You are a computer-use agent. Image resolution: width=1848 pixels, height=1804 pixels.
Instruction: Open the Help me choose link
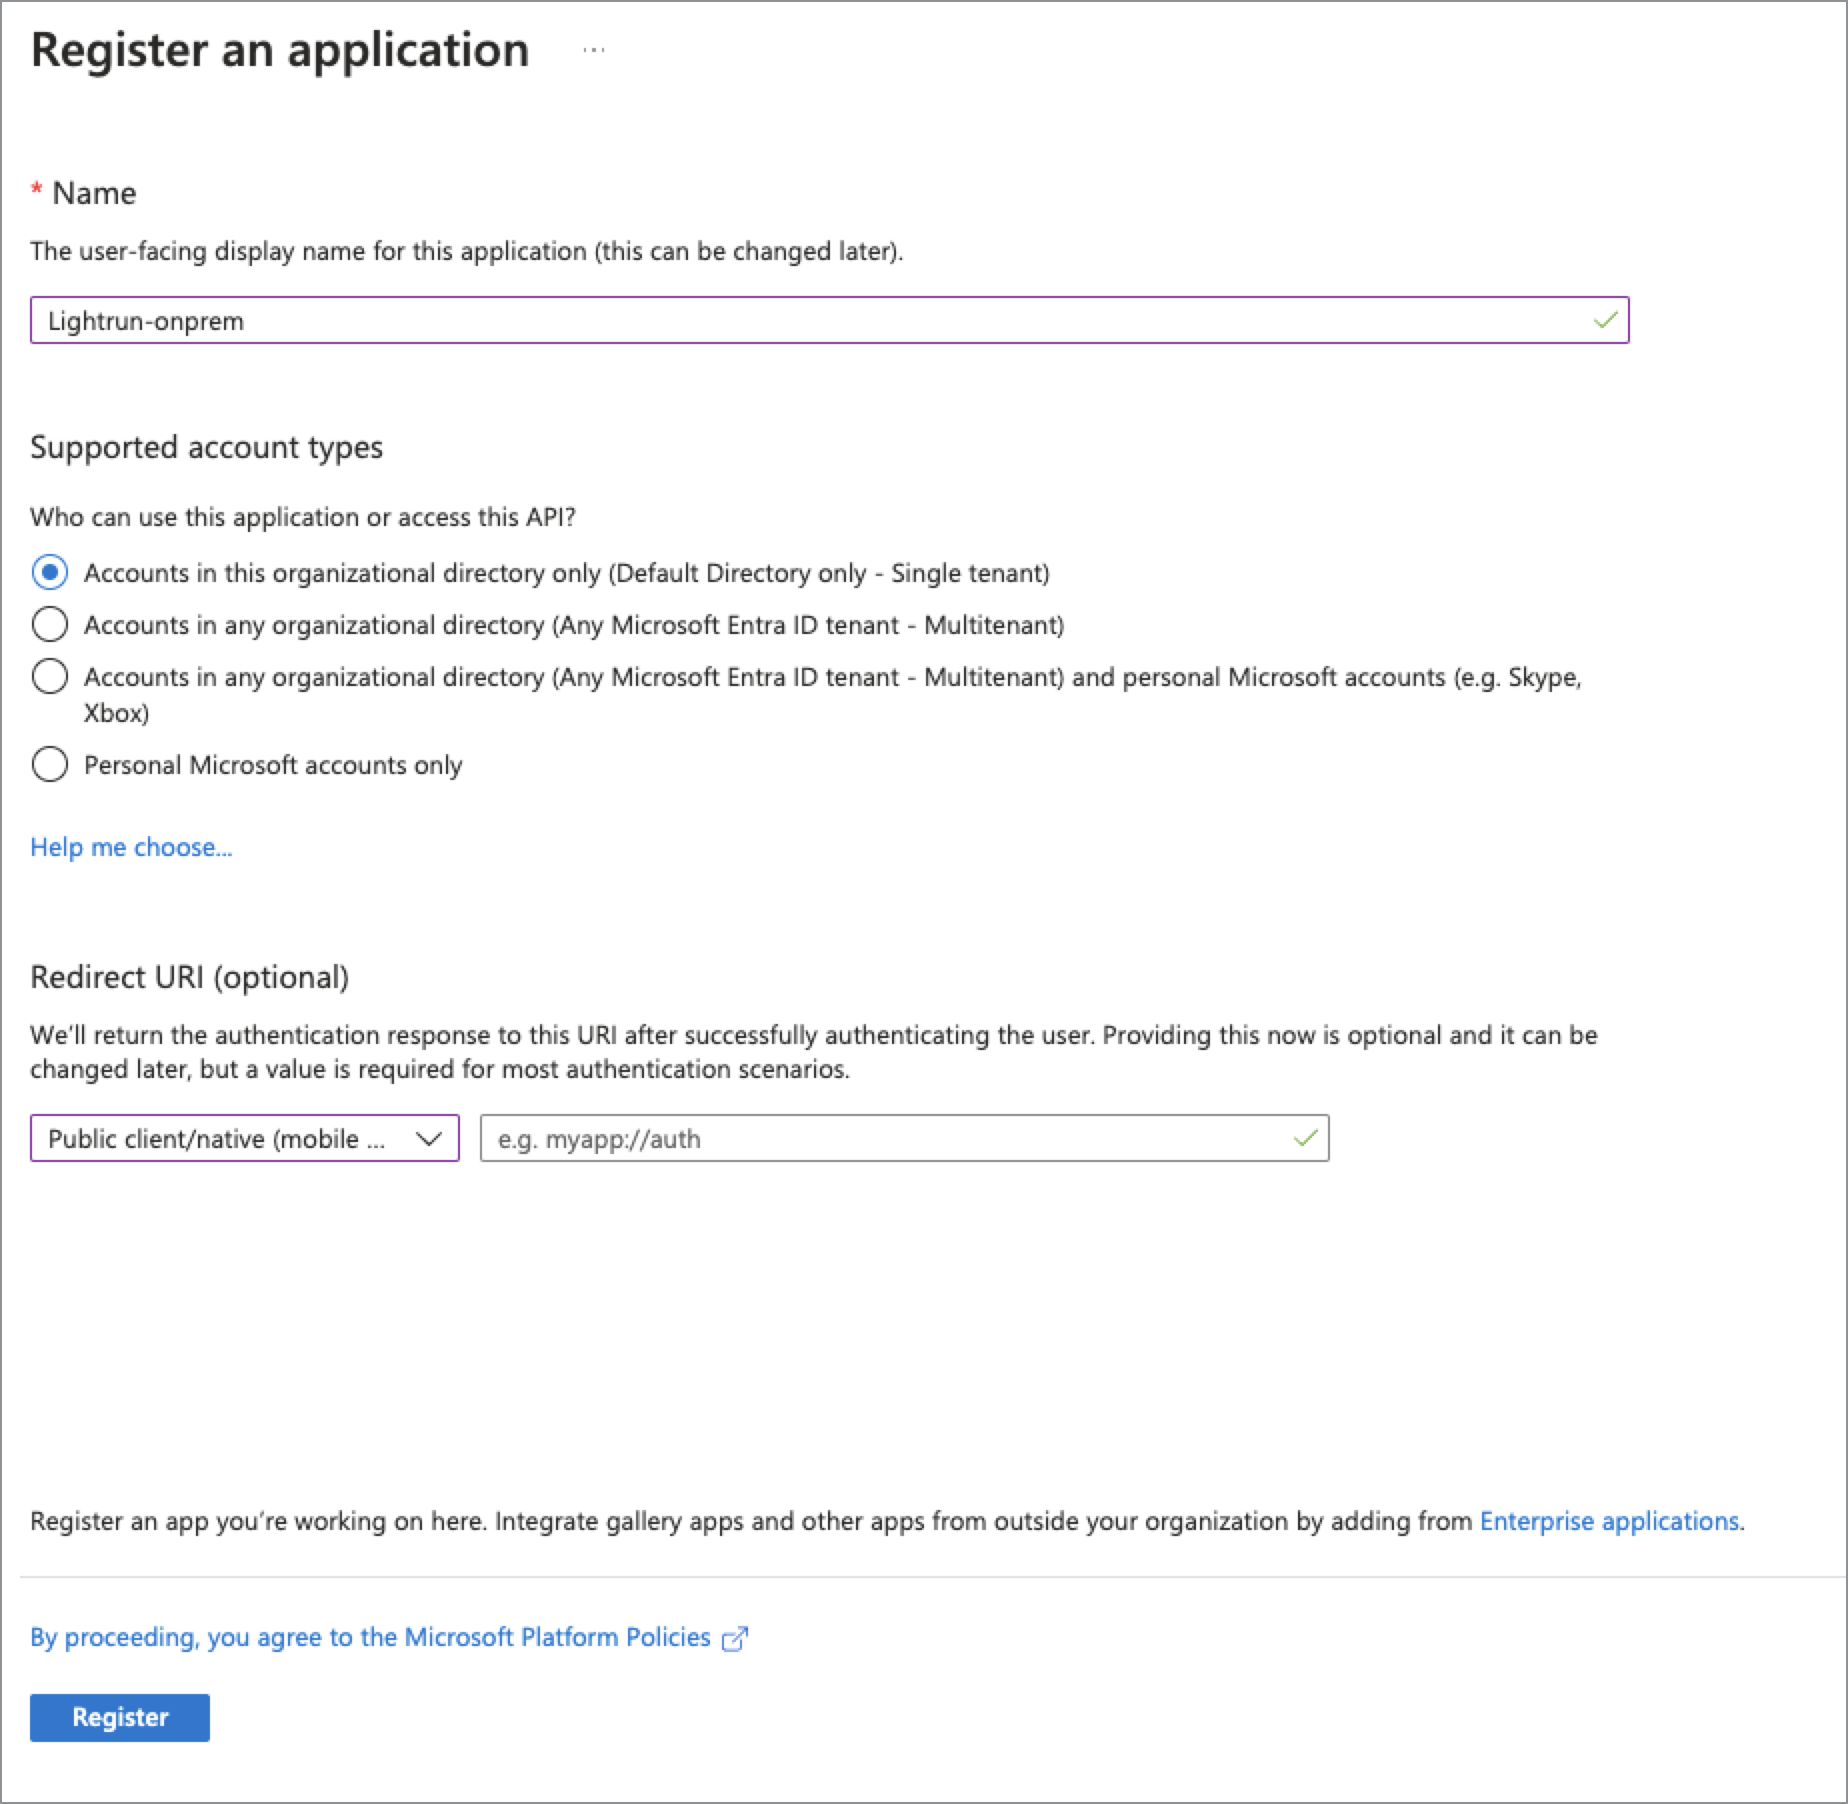click(131, 847)
